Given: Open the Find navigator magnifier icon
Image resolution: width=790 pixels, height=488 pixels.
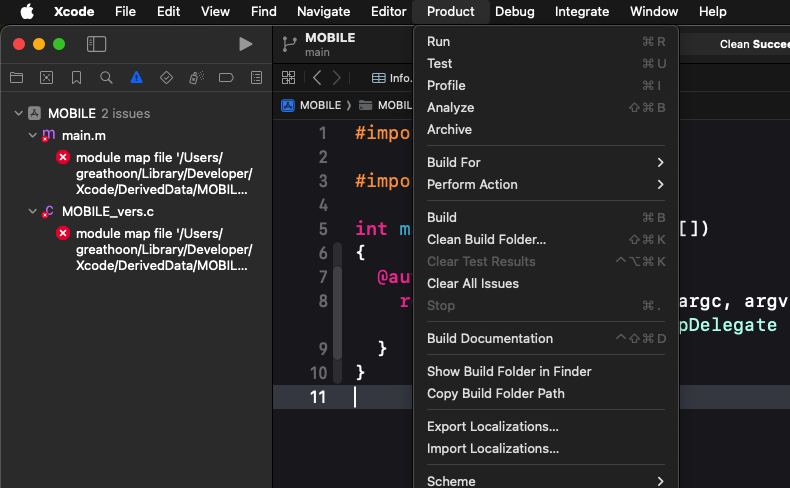Looking at the screenshot, I should (106, 78).
